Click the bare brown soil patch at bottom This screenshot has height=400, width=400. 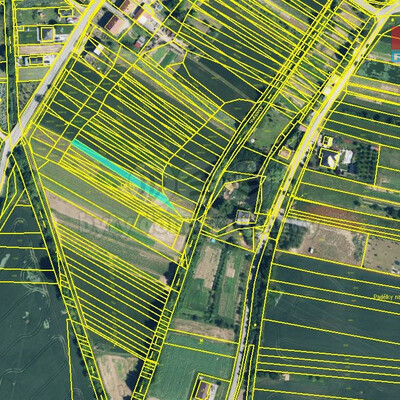point(116,373)
